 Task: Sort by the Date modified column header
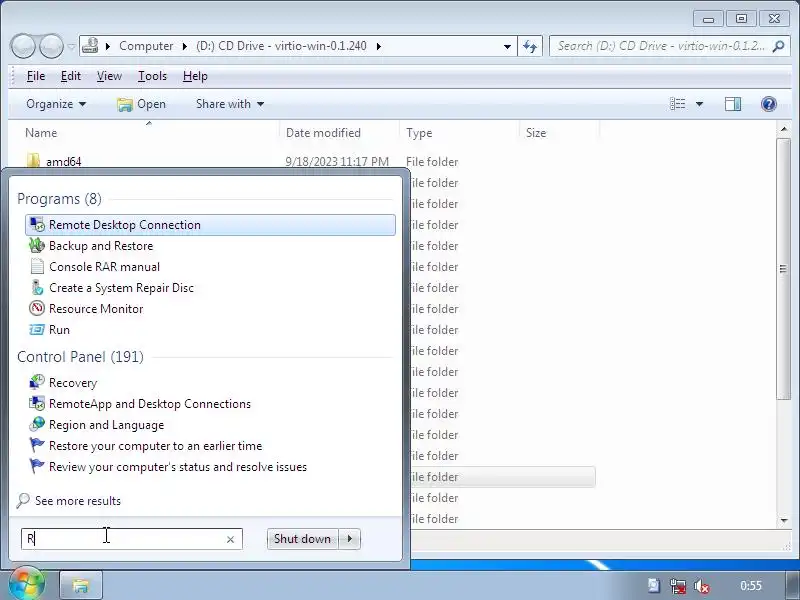pos(339,133)
